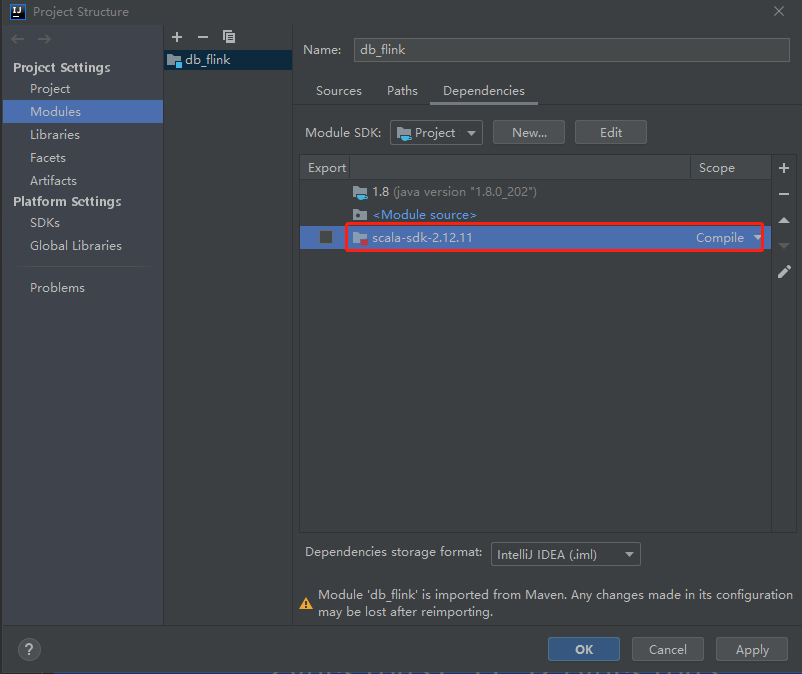Select Modules in sidebar
Viewport: 802px width, 674px height.
click(83, 111)
